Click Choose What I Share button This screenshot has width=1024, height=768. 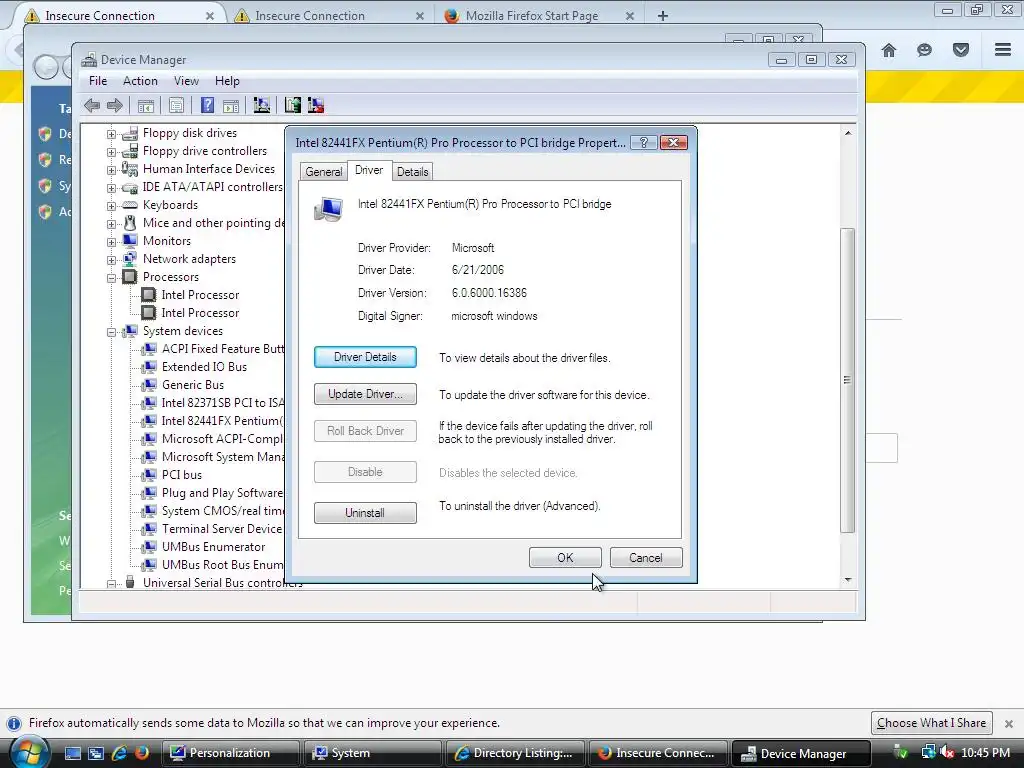(x=931, y=723)
